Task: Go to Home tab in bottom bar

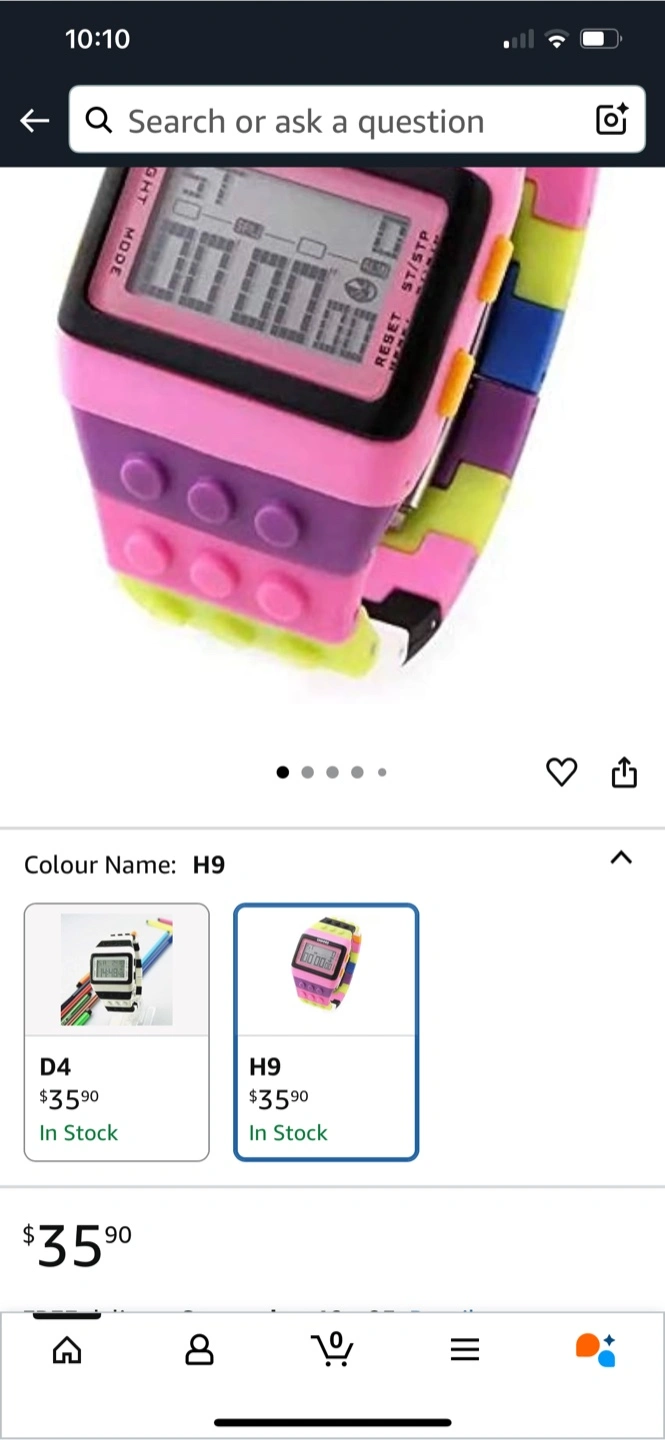Action: click(x=67, y=1350)
